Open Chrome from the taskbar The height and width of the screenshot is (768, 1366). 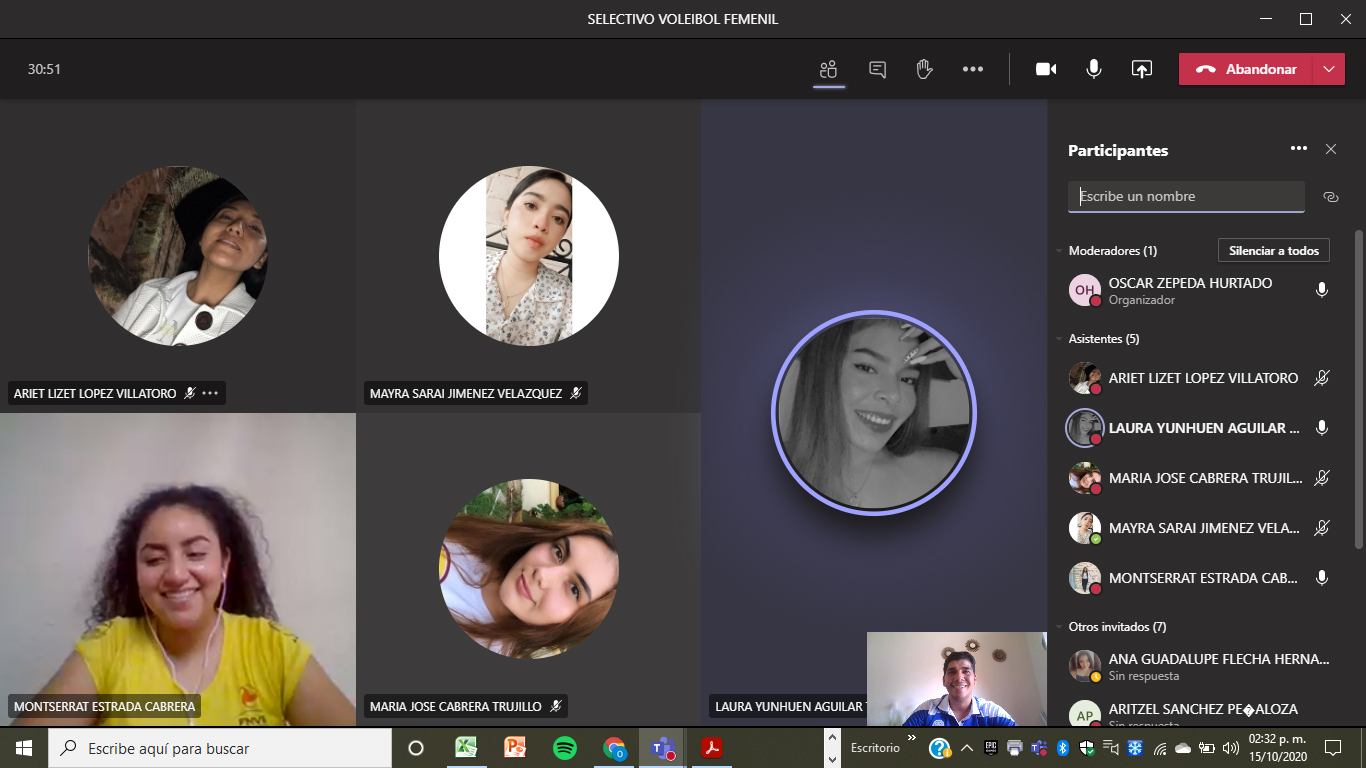(x=614, y=748)
